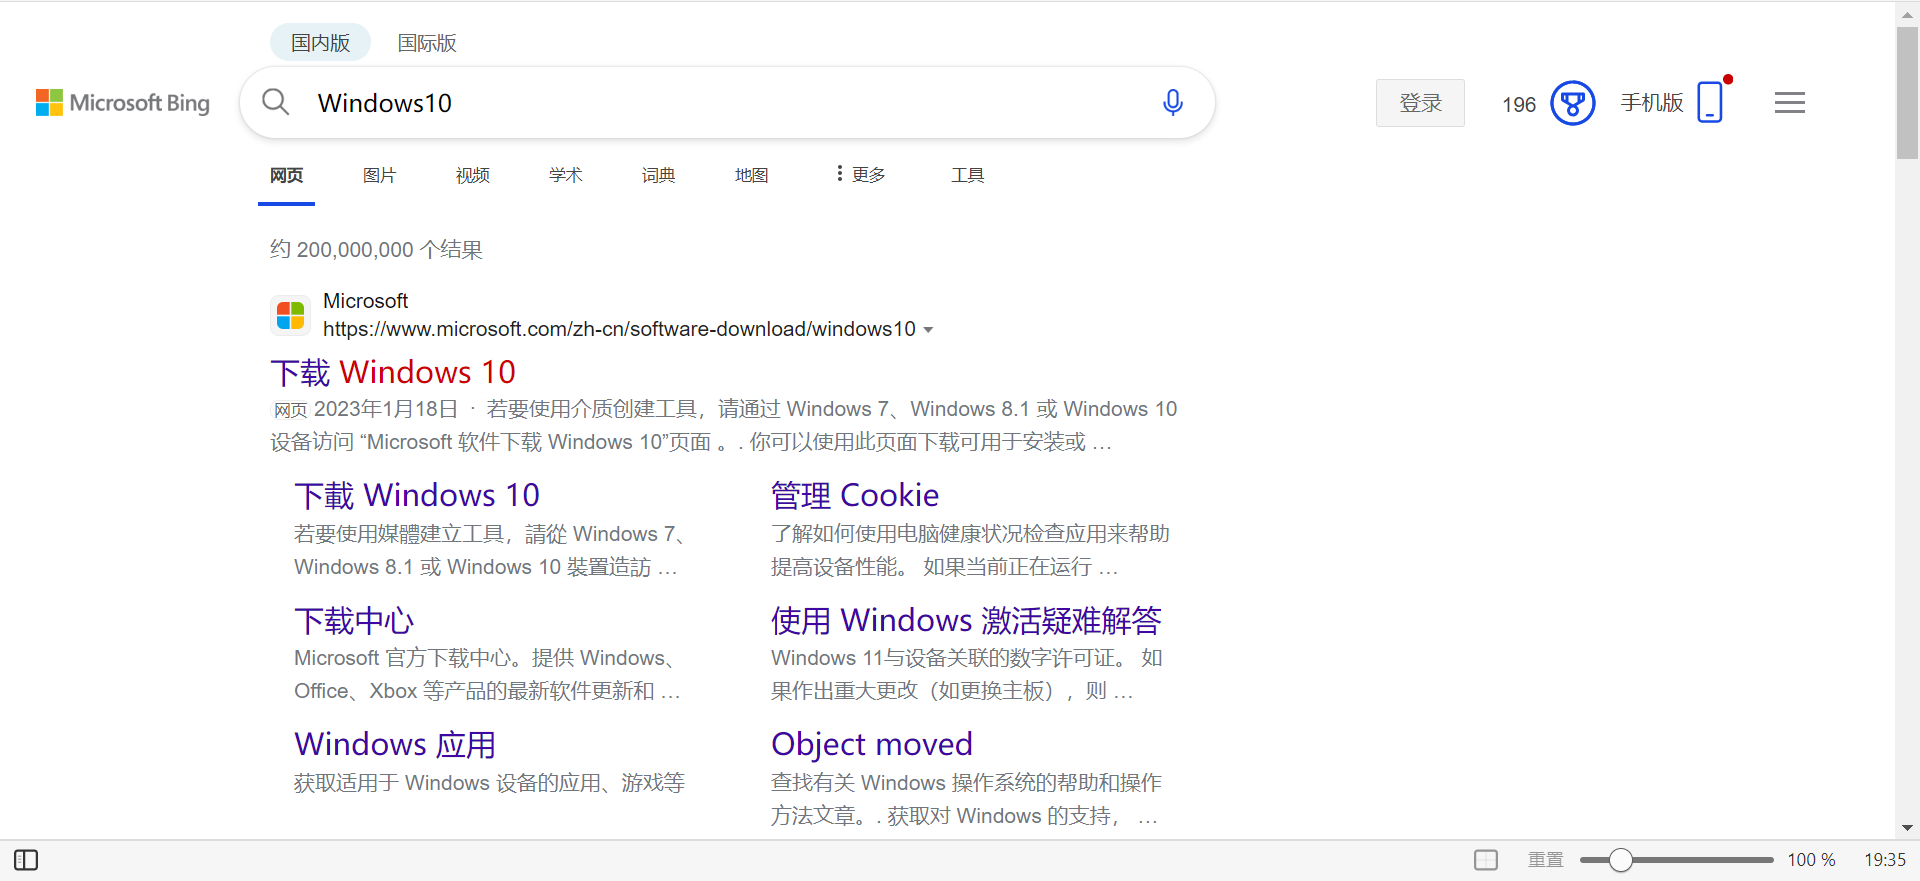Click the three-dot 更多 icon

[x=839, y=174]
